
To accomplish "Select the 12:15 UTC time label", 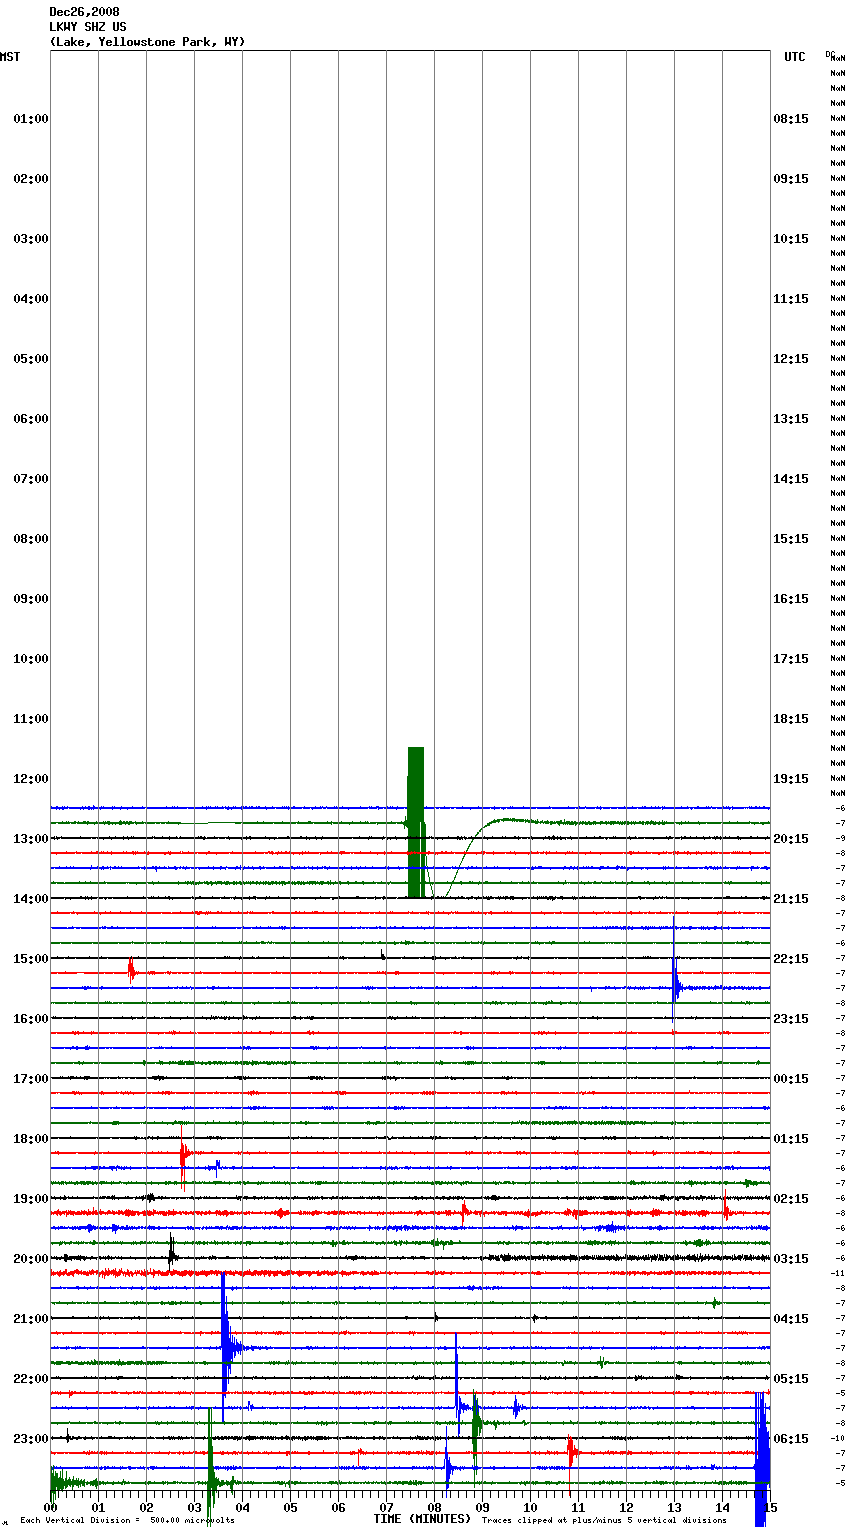I will point(791,359).
